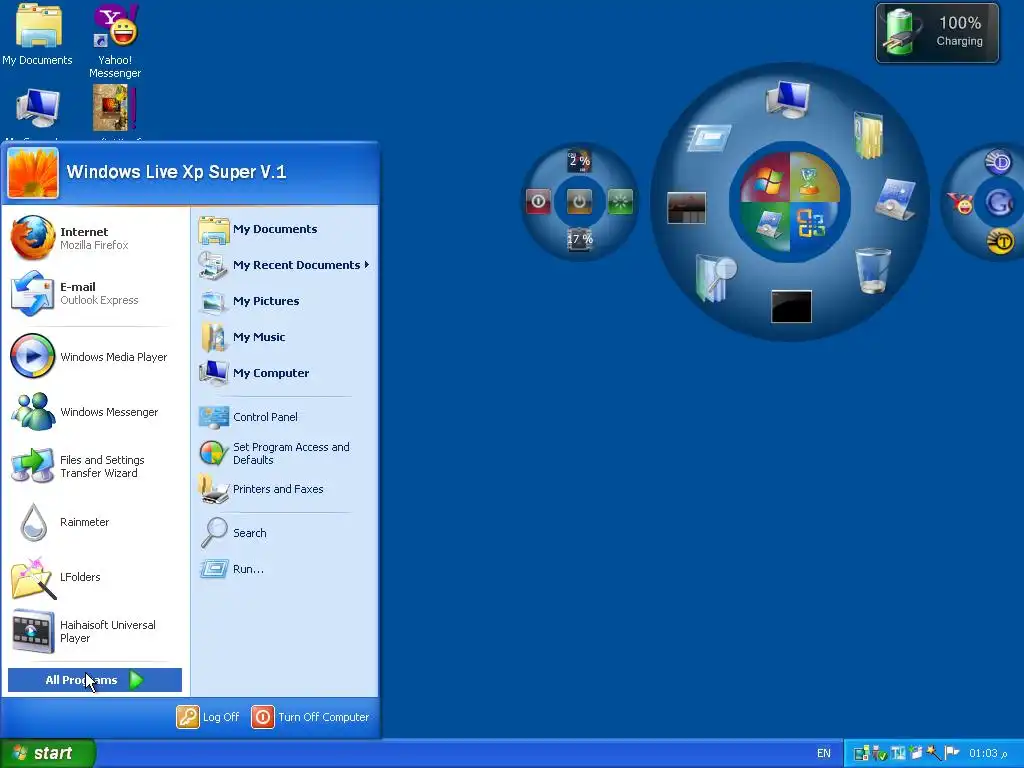Image resolution: width=1024 pixels, height=768 pixels.
Task: Click Turn Off Computer button
Action: [x=310, y=717]
